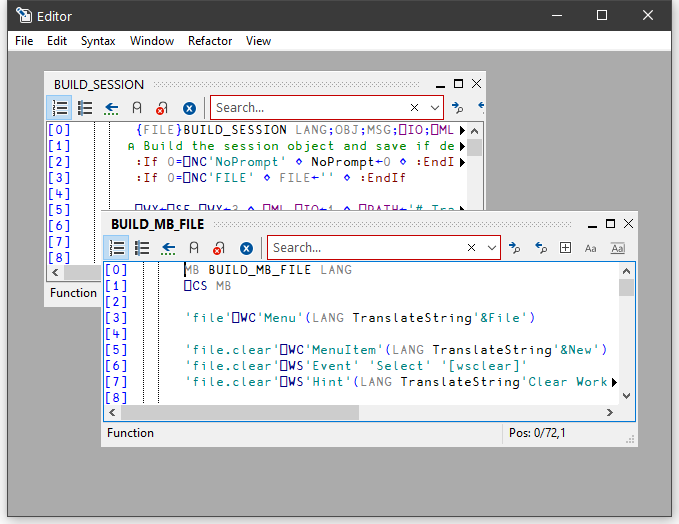Open search history dropdown in BUILD_SESSION
Image resolution: width=679 pixels, height=524 pixels.
(434, 108)
